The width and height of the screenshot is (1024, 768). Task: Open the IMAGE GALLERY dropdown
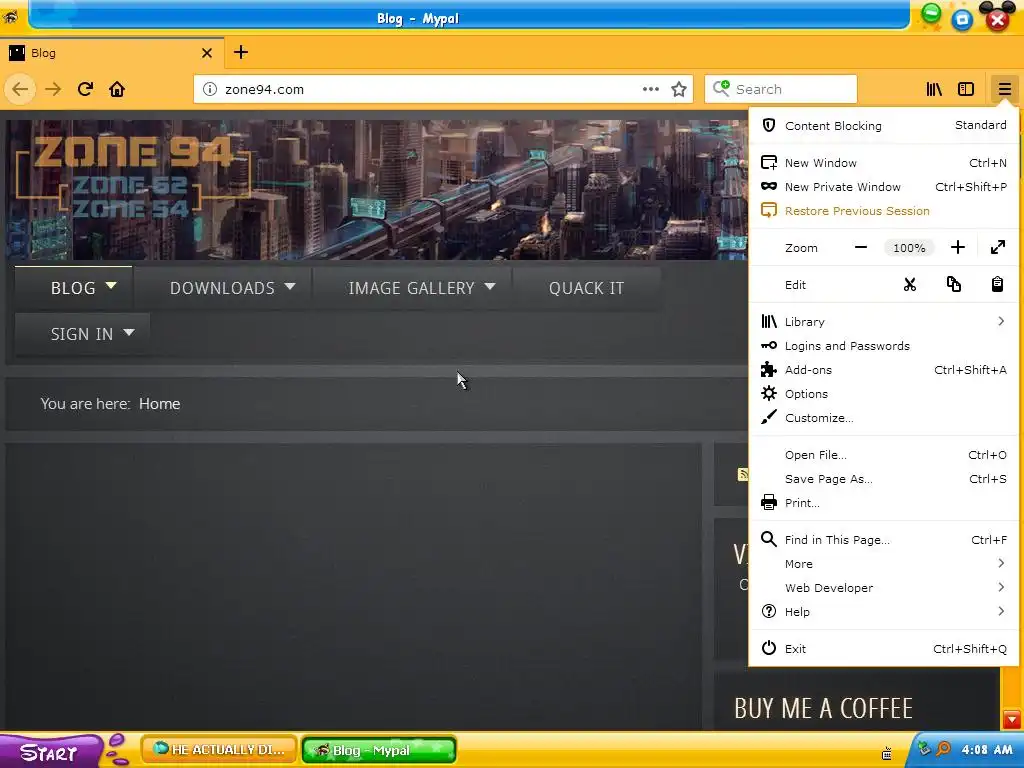[x=411, y=287]
